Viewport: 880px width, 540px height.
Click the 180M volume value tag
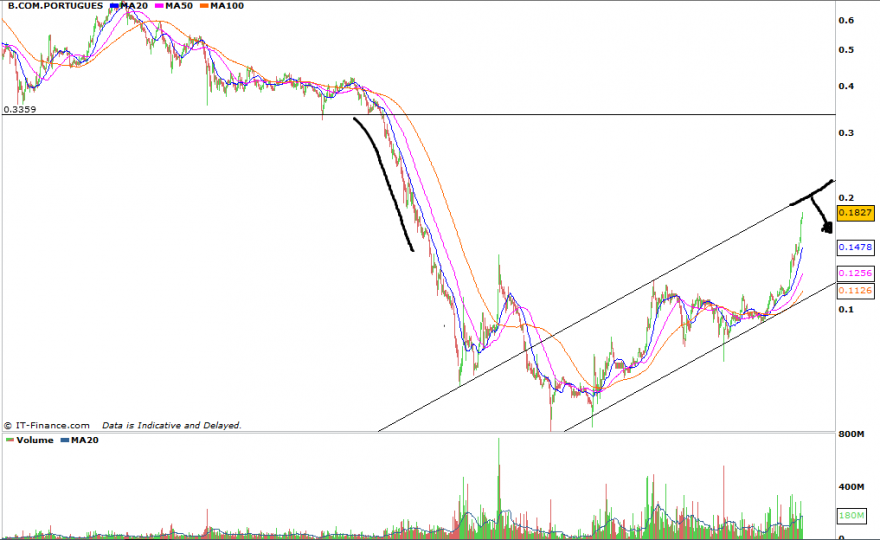click(x=851, y=515)
